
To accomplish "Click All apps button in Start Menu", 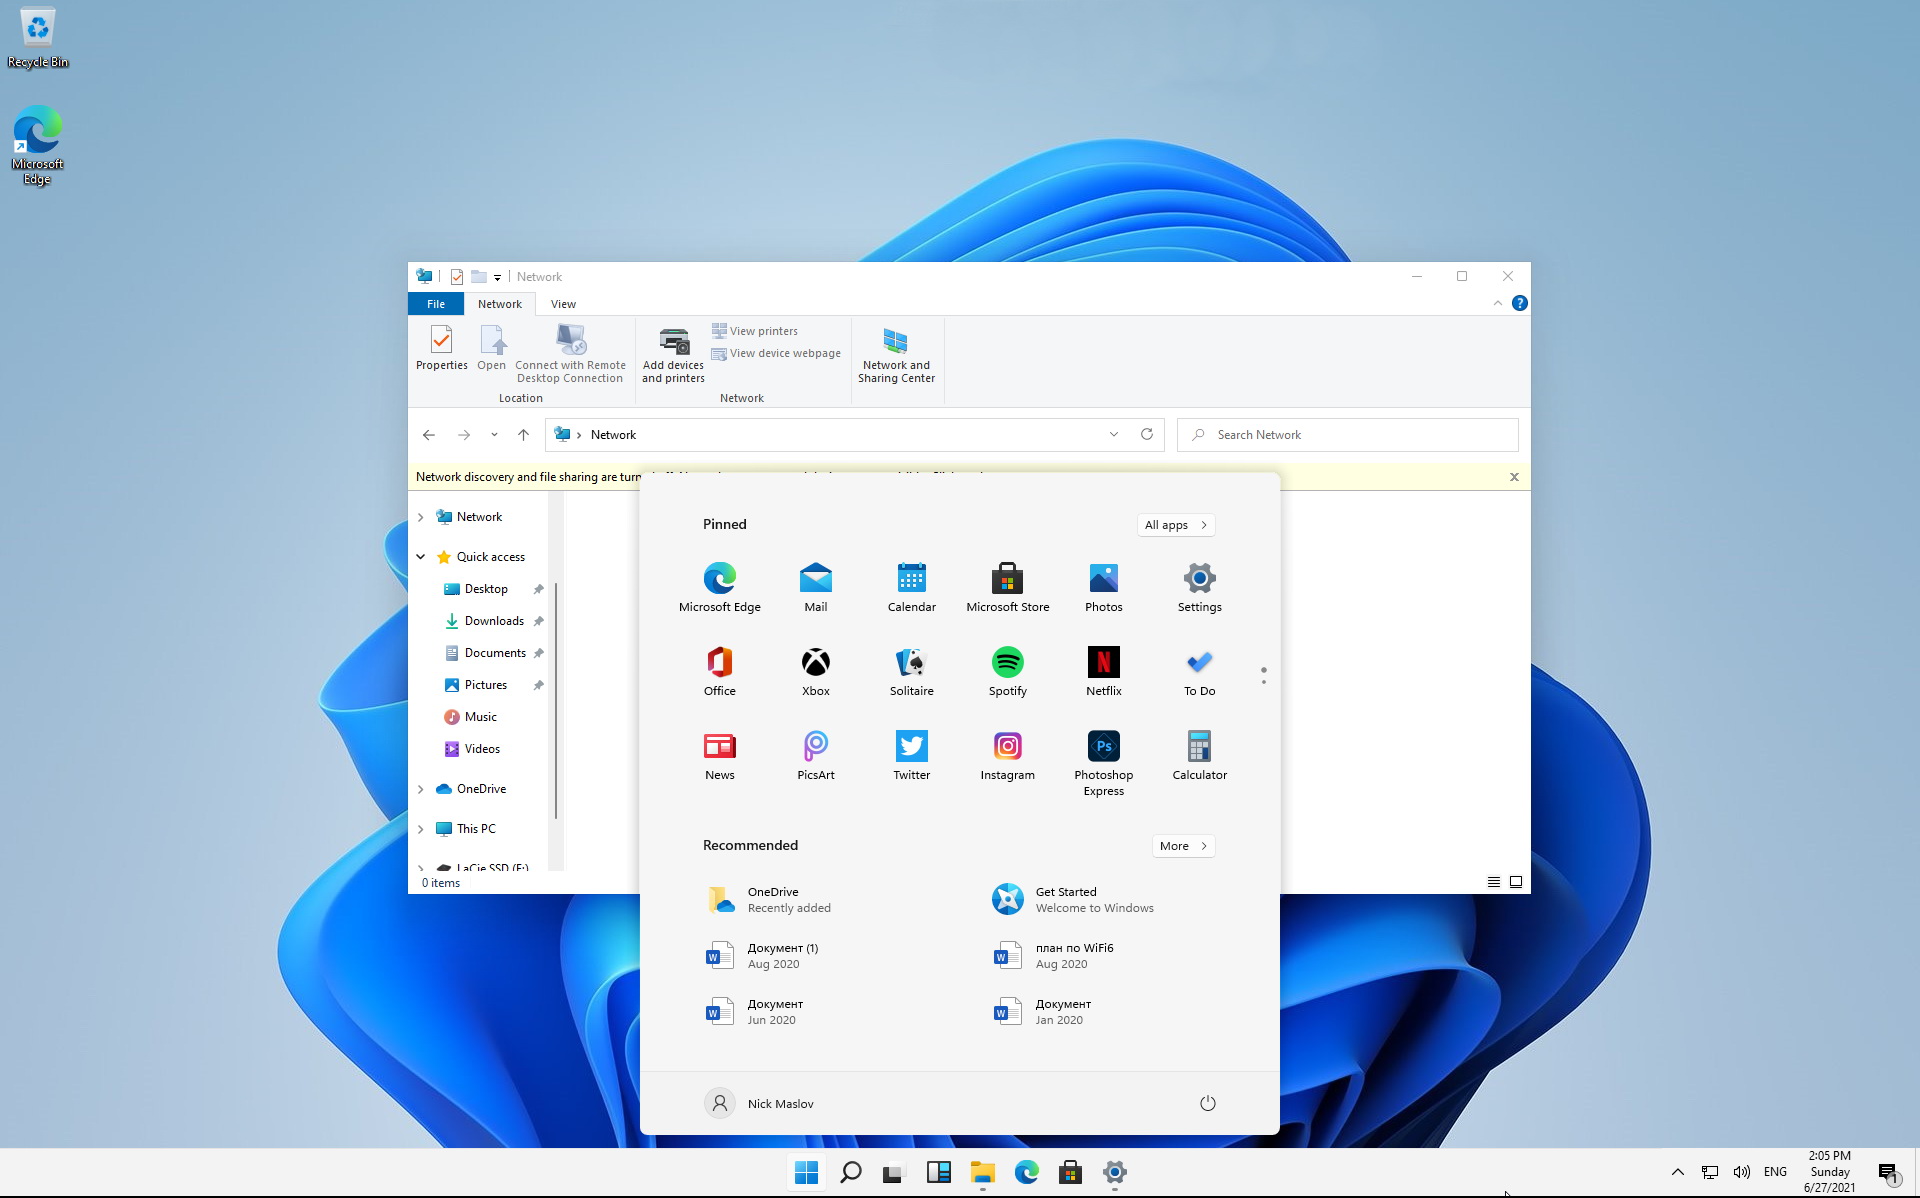I will [x=1173, y=524].
